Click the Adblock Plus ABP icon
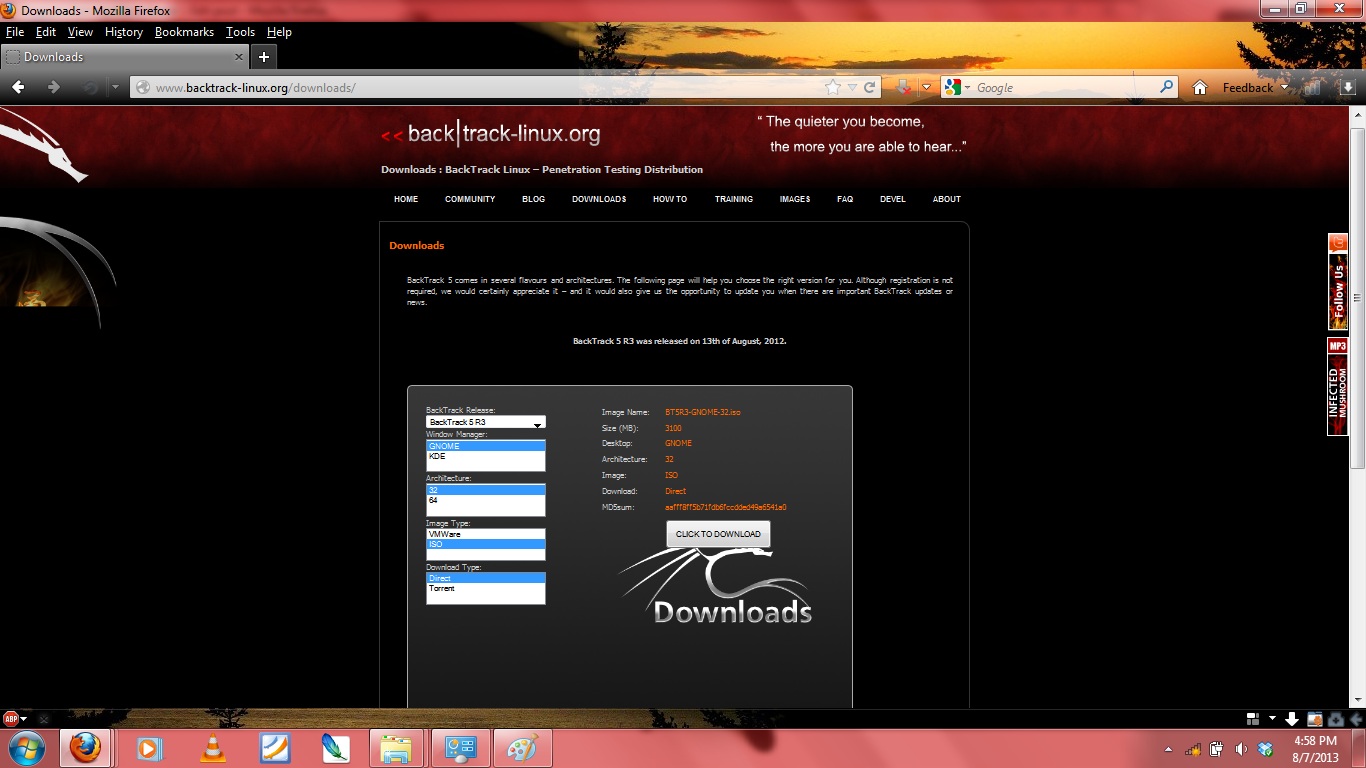The width and height of the screenshot is (1366, 768). click(x=10, y=718)
